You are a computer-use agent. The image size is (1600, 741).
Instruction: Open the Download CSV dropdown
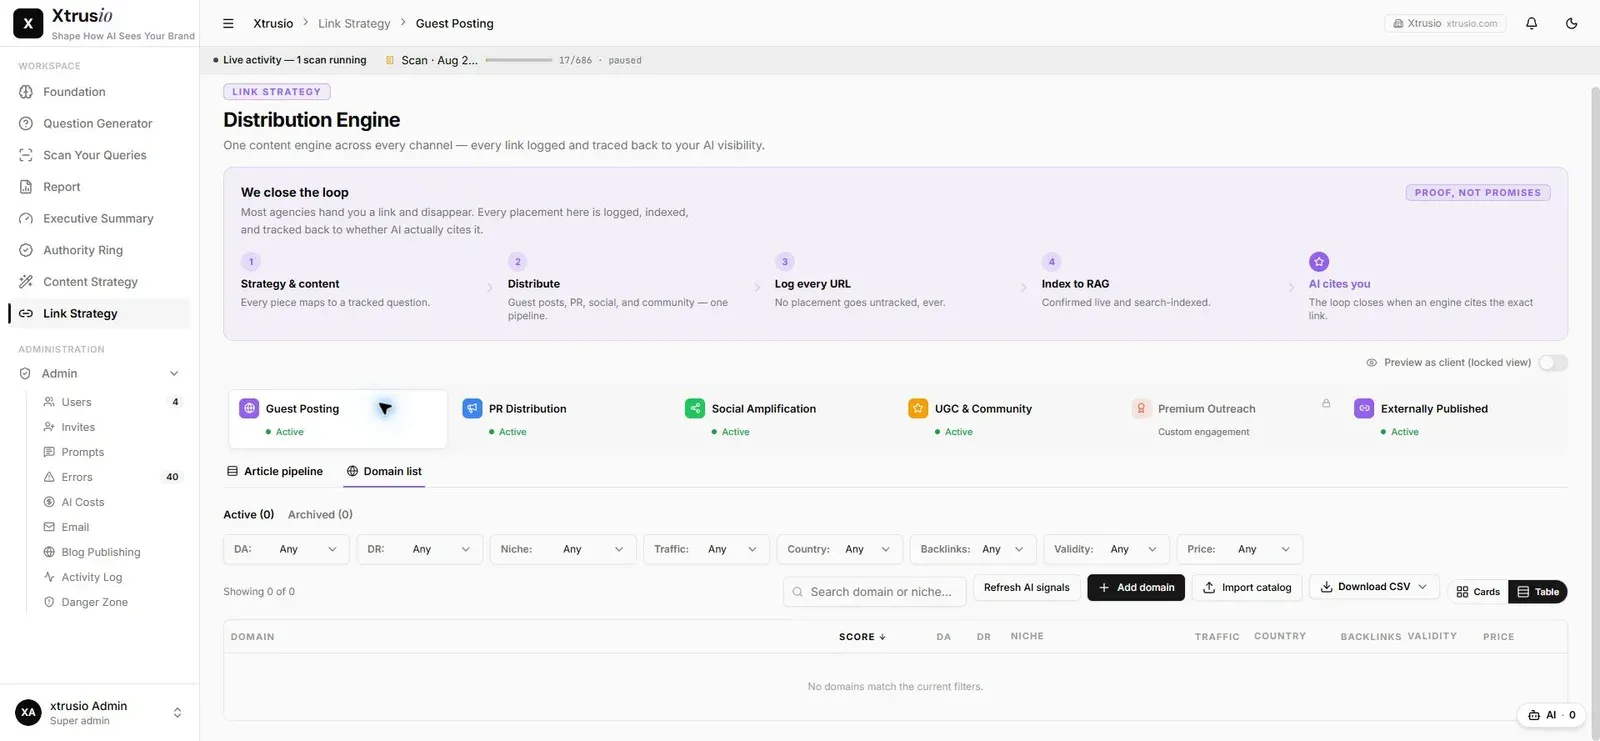pos(1374,587)
